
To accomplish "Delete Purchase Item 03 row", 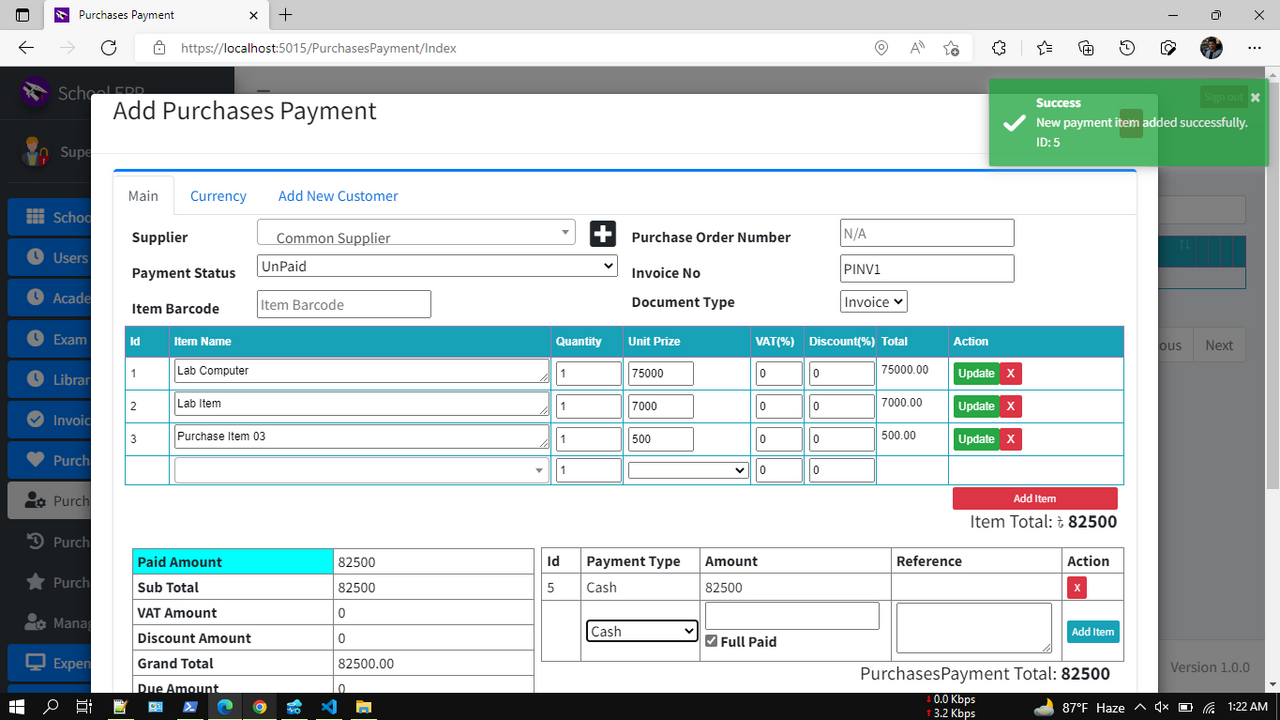I will [1010, 439].
